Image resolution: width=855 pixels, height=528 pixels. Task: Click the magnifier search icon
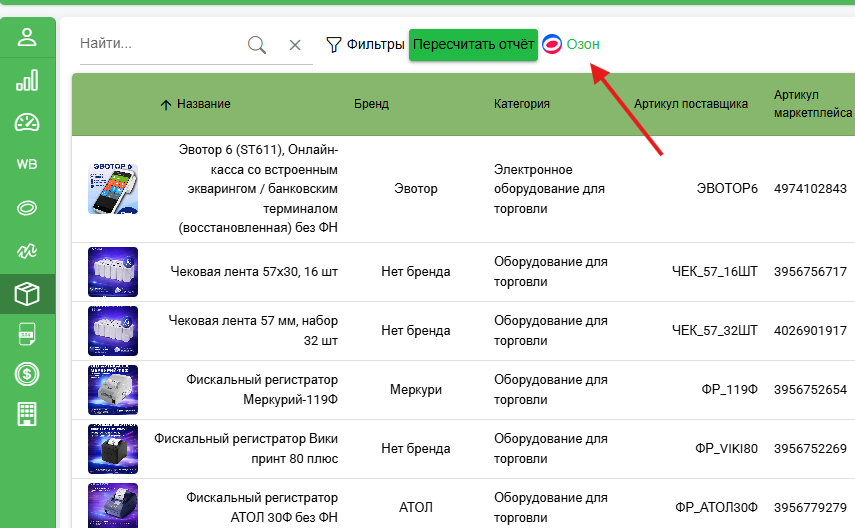[257, 45]
